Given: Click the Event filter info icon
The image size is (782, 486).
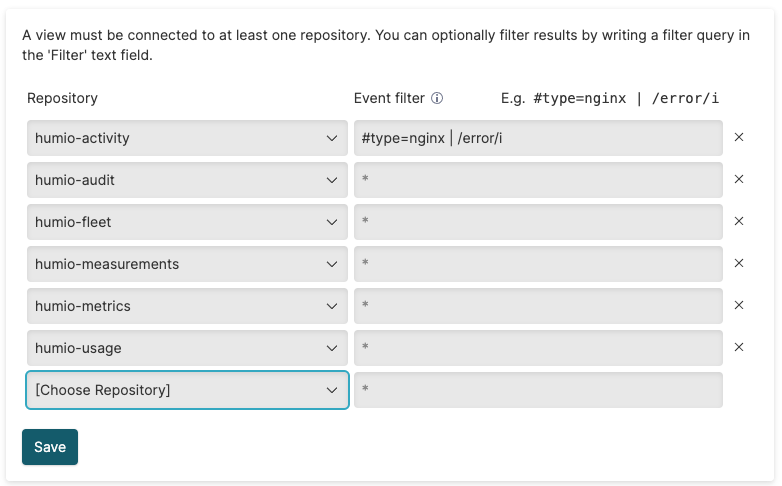Looking at the screenshot, I should (x=437, y=98).
